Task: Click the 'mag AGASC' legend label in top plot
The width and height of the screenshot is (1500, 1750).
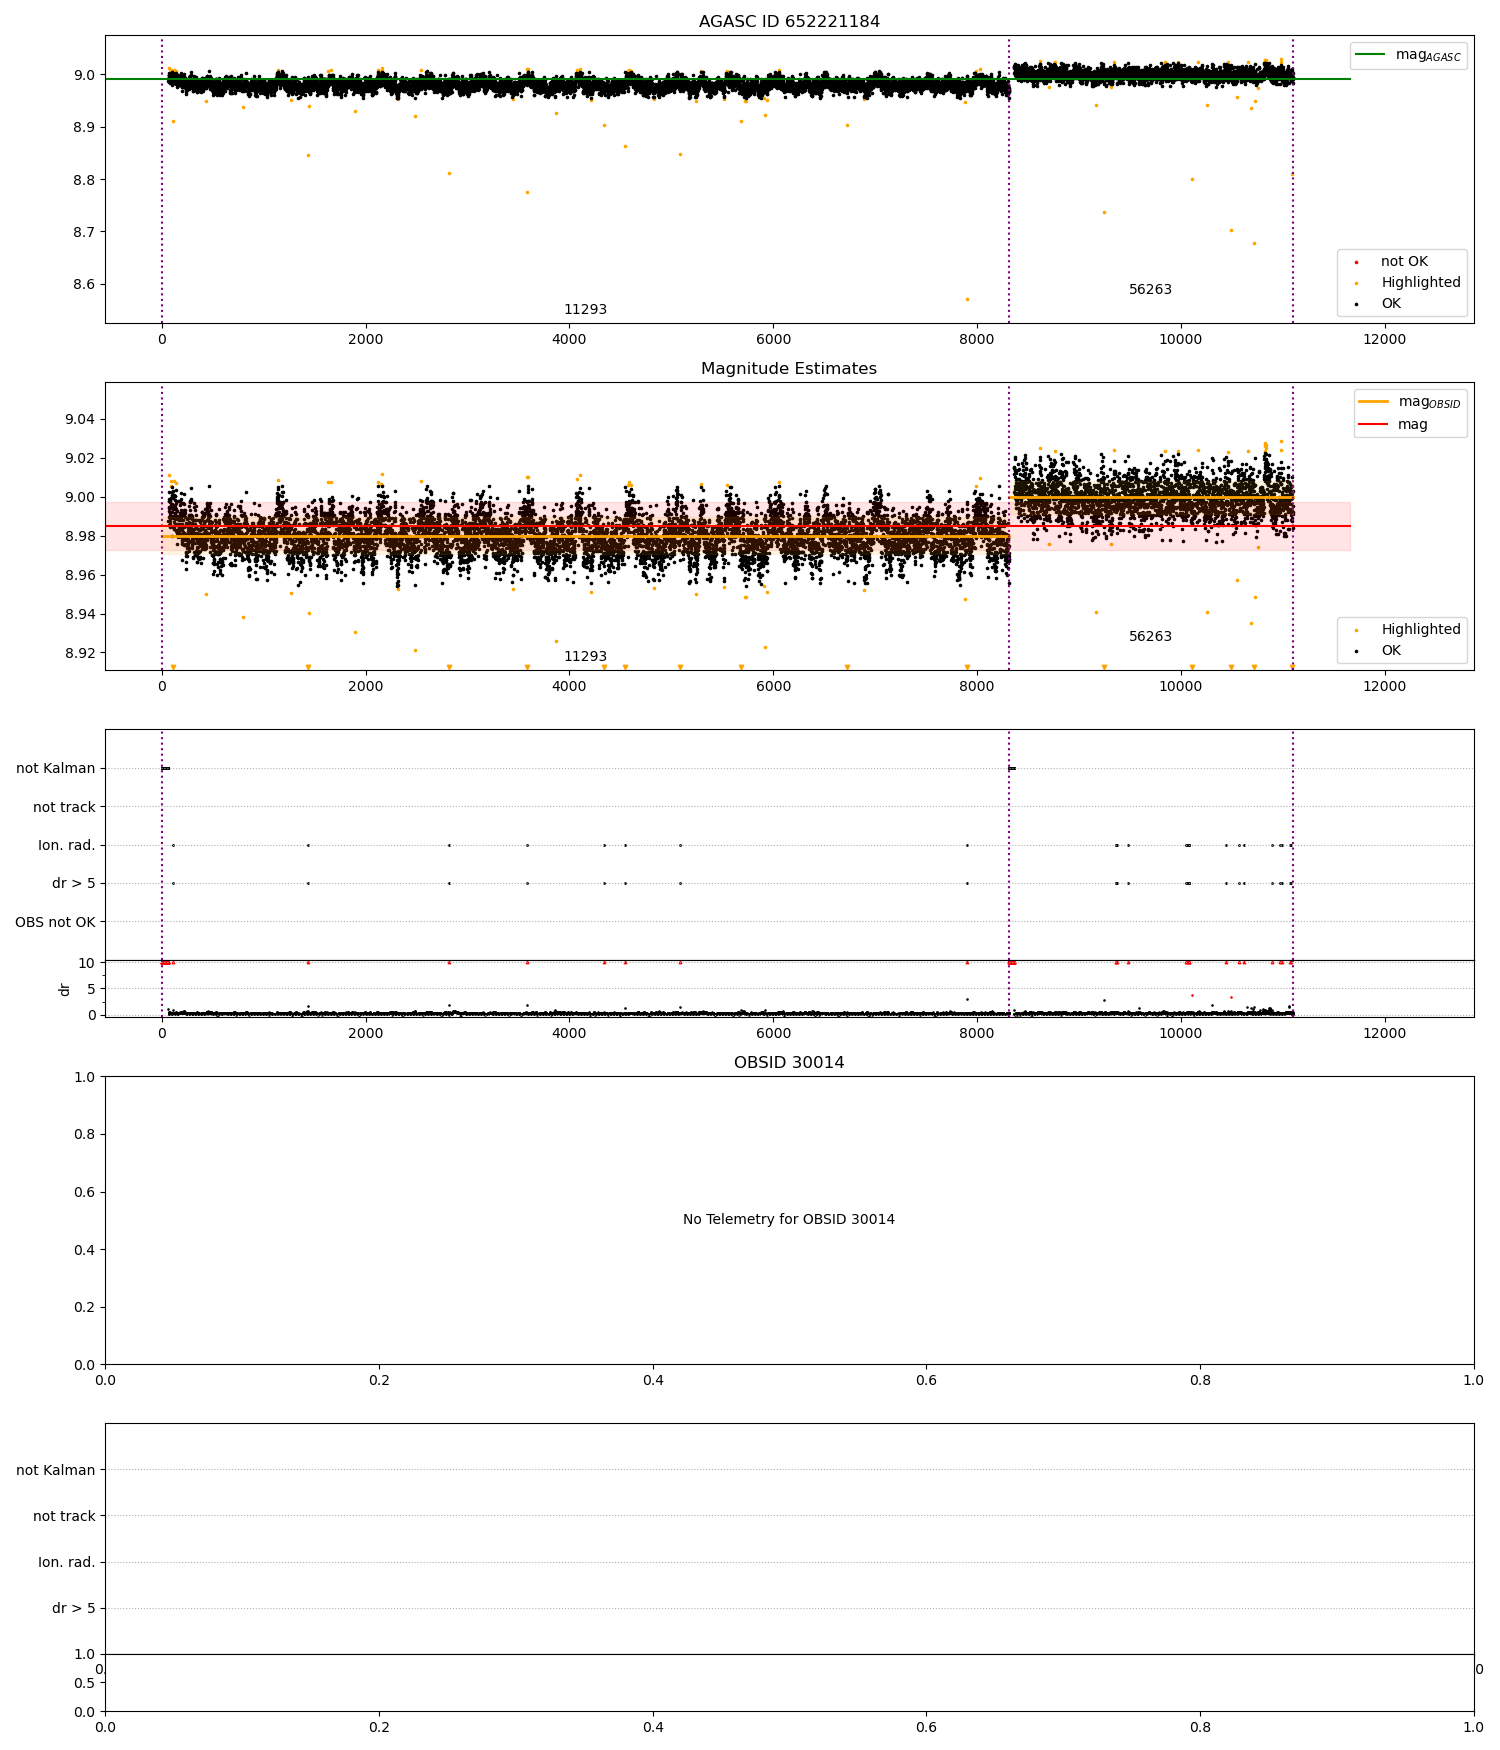Action: coord(1428,55)
